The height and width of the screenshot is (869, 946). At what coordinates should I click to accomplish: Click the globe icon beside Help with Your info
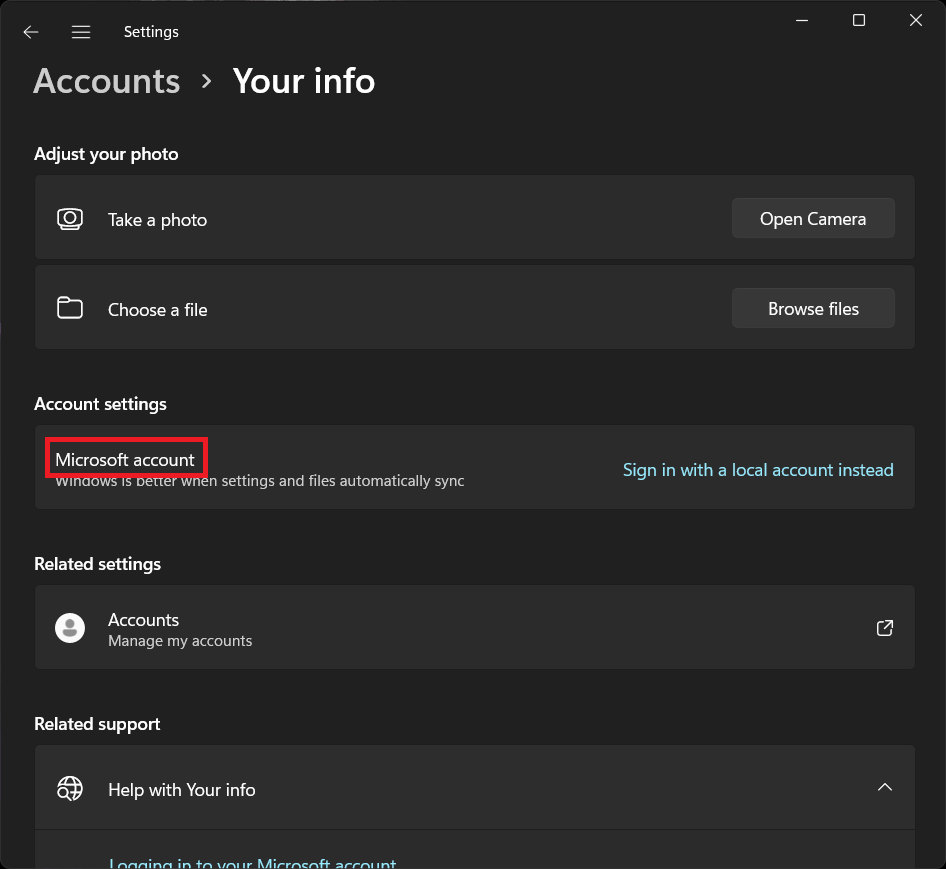70,789
